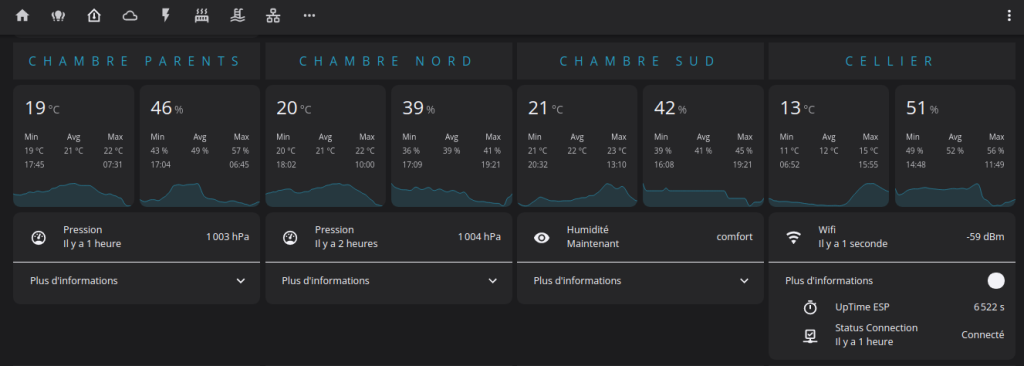
Task: Toggle the Cellier Plus d'informations switch
Action: pos(995,281)
